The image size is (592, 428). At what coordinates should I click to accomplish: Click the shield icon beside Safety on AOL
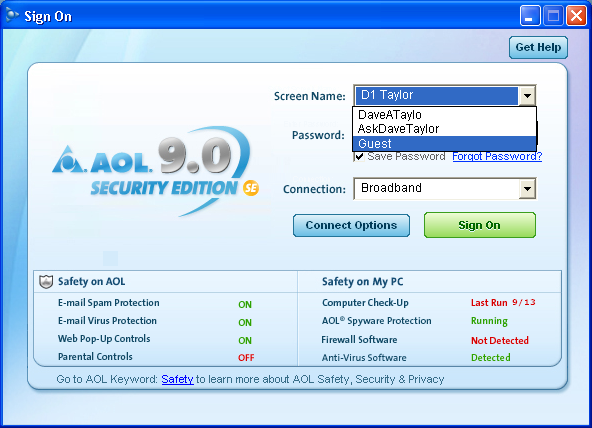click(46, 282)
